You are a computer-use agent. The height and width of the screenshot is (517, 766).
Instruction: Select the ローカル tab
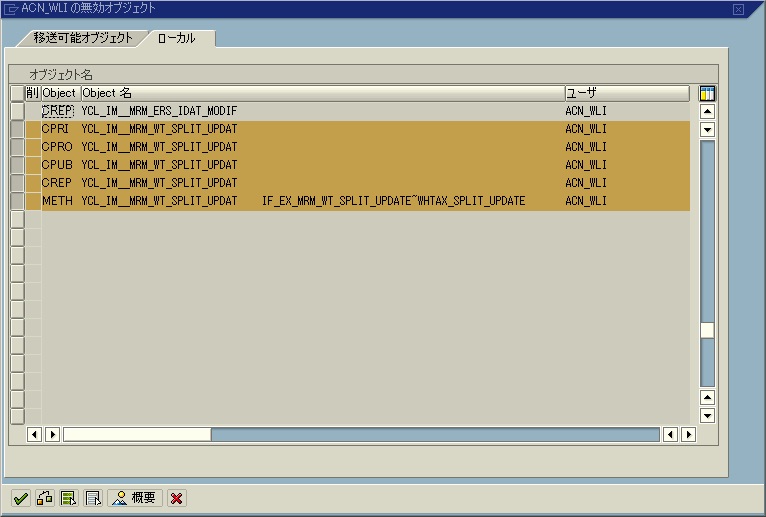[176, 38]
